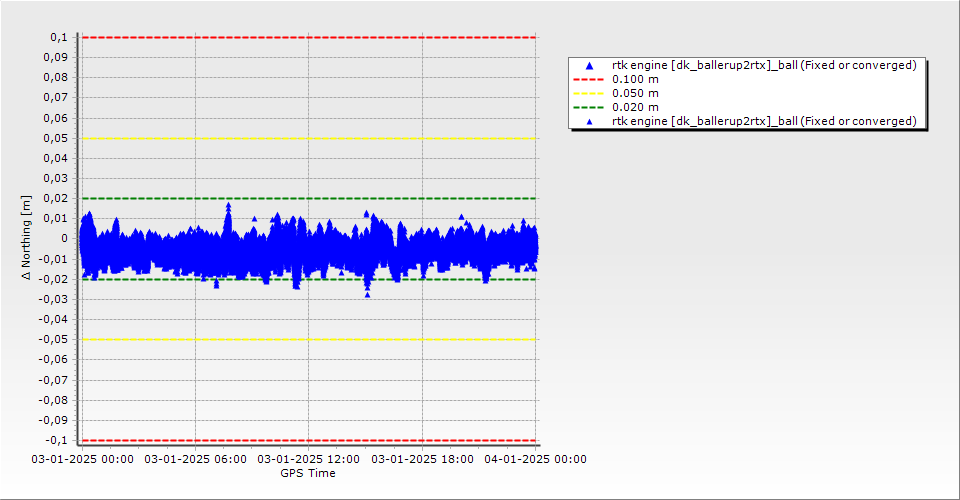Click the 03-01-2025 18:00 time label

click(422, 459)
